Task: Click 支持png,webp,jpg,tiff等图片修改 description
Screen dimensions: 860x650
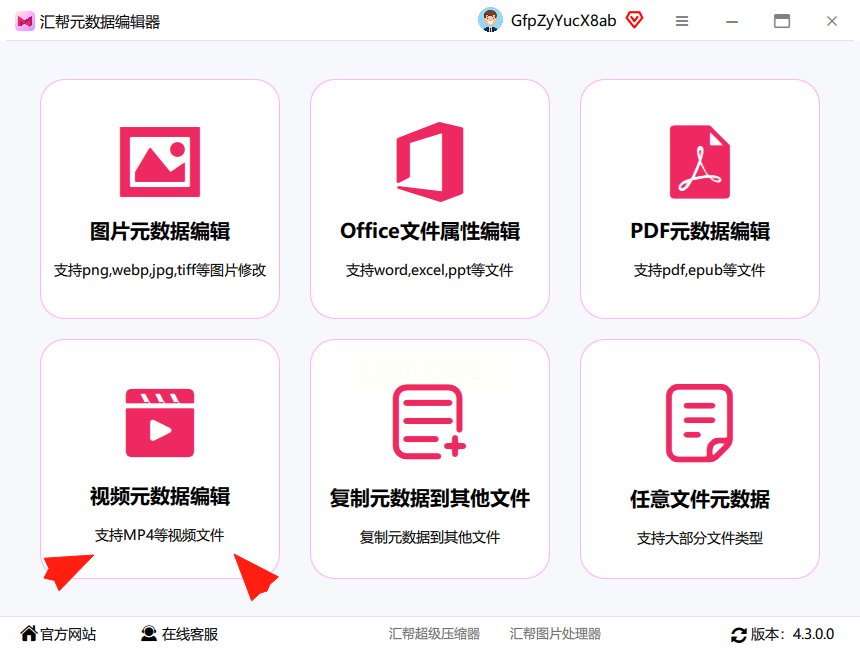Action: coord(160,270)
